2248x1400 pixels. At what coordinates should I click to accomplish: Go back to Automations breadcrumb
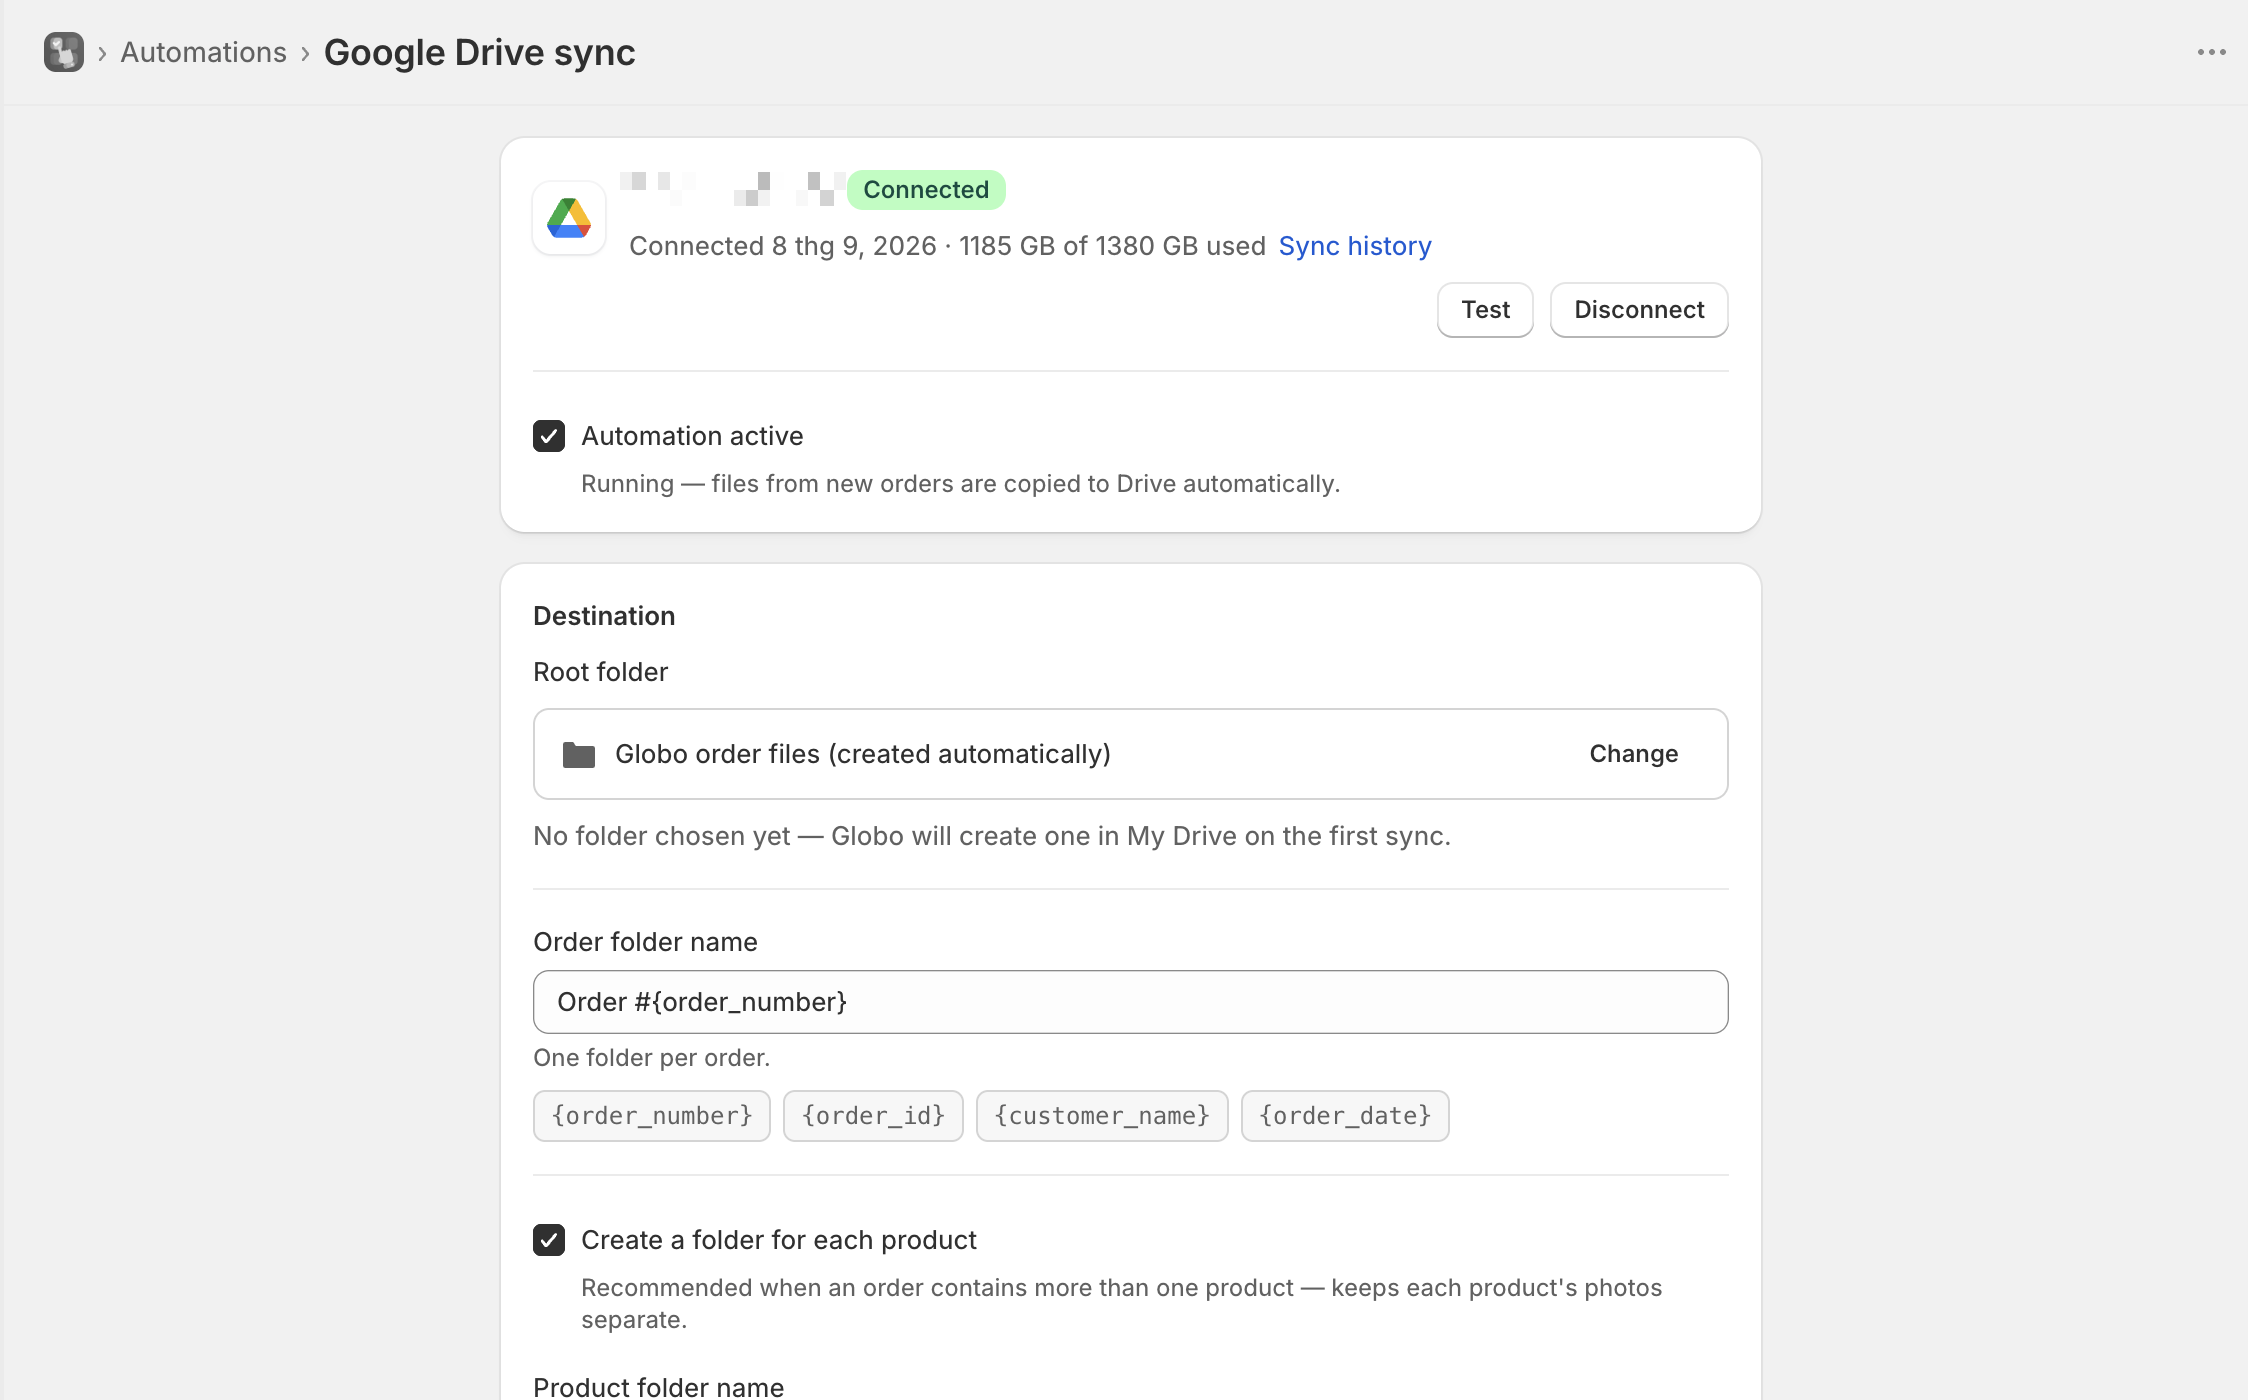pyautogui.click(x=203, y=52)
